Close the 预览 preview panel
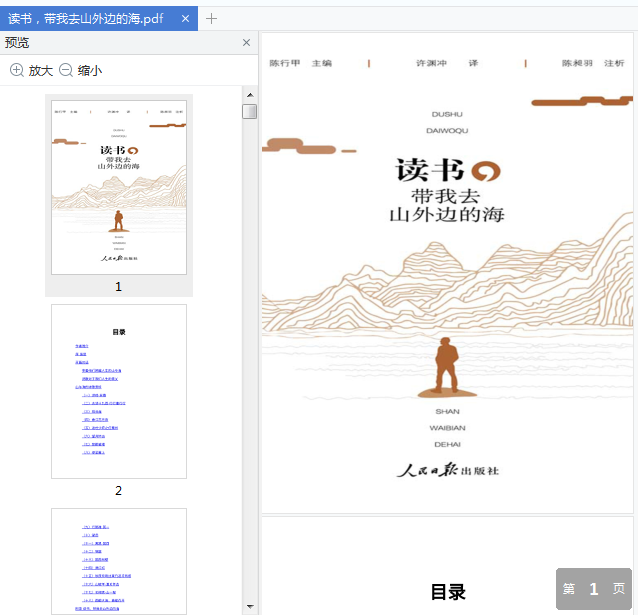Image resolution: width=638 pixels, height=615 pixels. point(246,42)
